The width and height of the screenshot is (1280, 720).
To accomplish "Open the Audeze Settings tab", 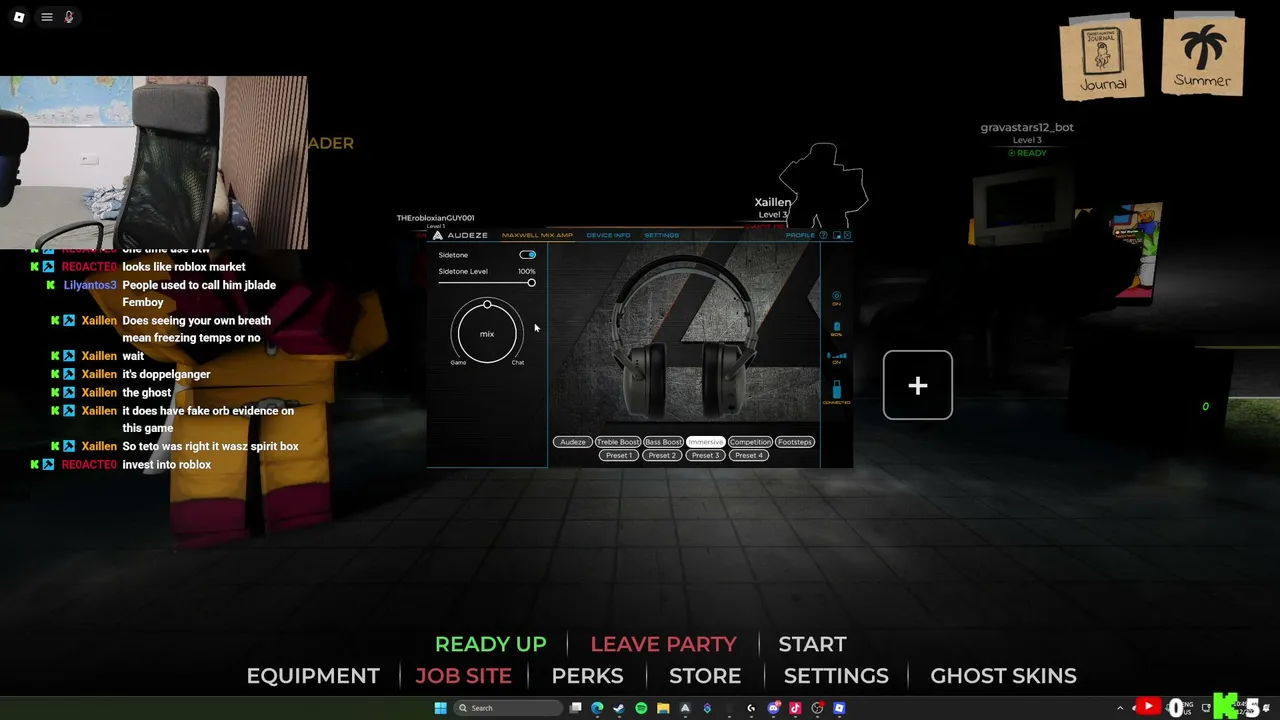I will point(661,235).
